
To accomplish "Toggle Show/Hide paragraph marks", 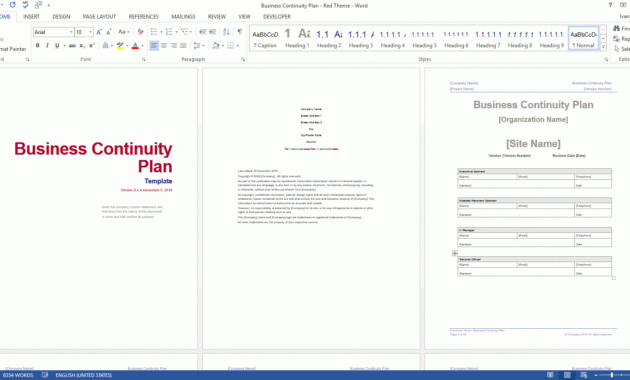I will [x=239, y=32].
